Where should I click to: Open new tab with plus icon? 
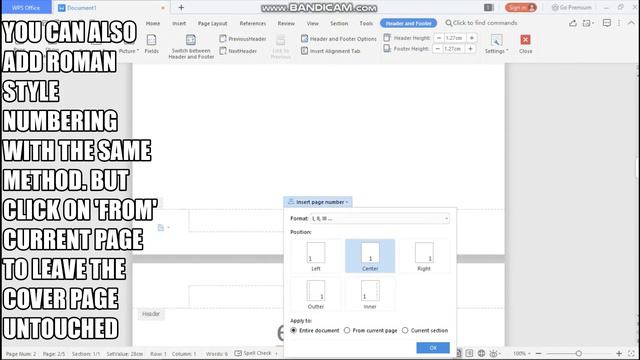(x=181, y=7)
